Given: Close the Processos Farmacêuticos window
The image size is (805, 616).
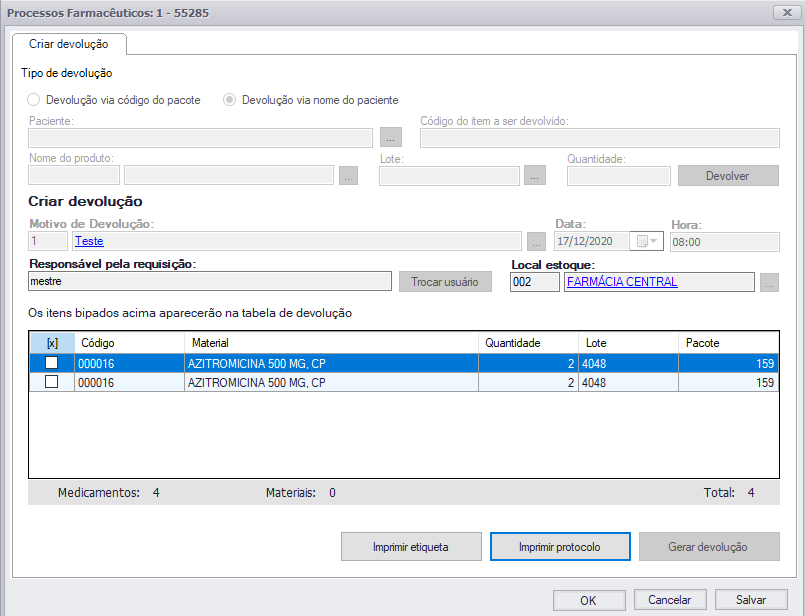Looking at the screenshot, I should click(787, 12).
